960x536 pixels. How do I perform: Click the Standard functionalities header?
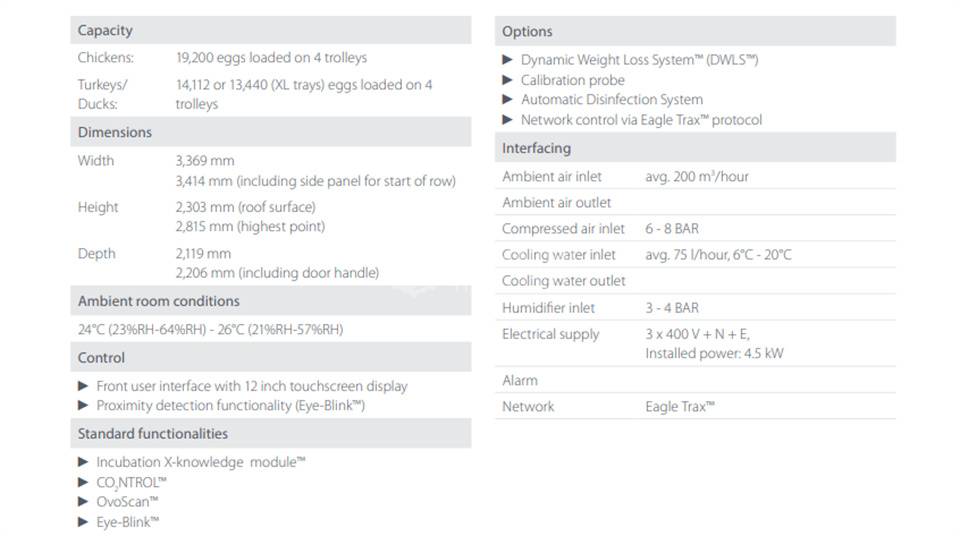tap(271, 433)
